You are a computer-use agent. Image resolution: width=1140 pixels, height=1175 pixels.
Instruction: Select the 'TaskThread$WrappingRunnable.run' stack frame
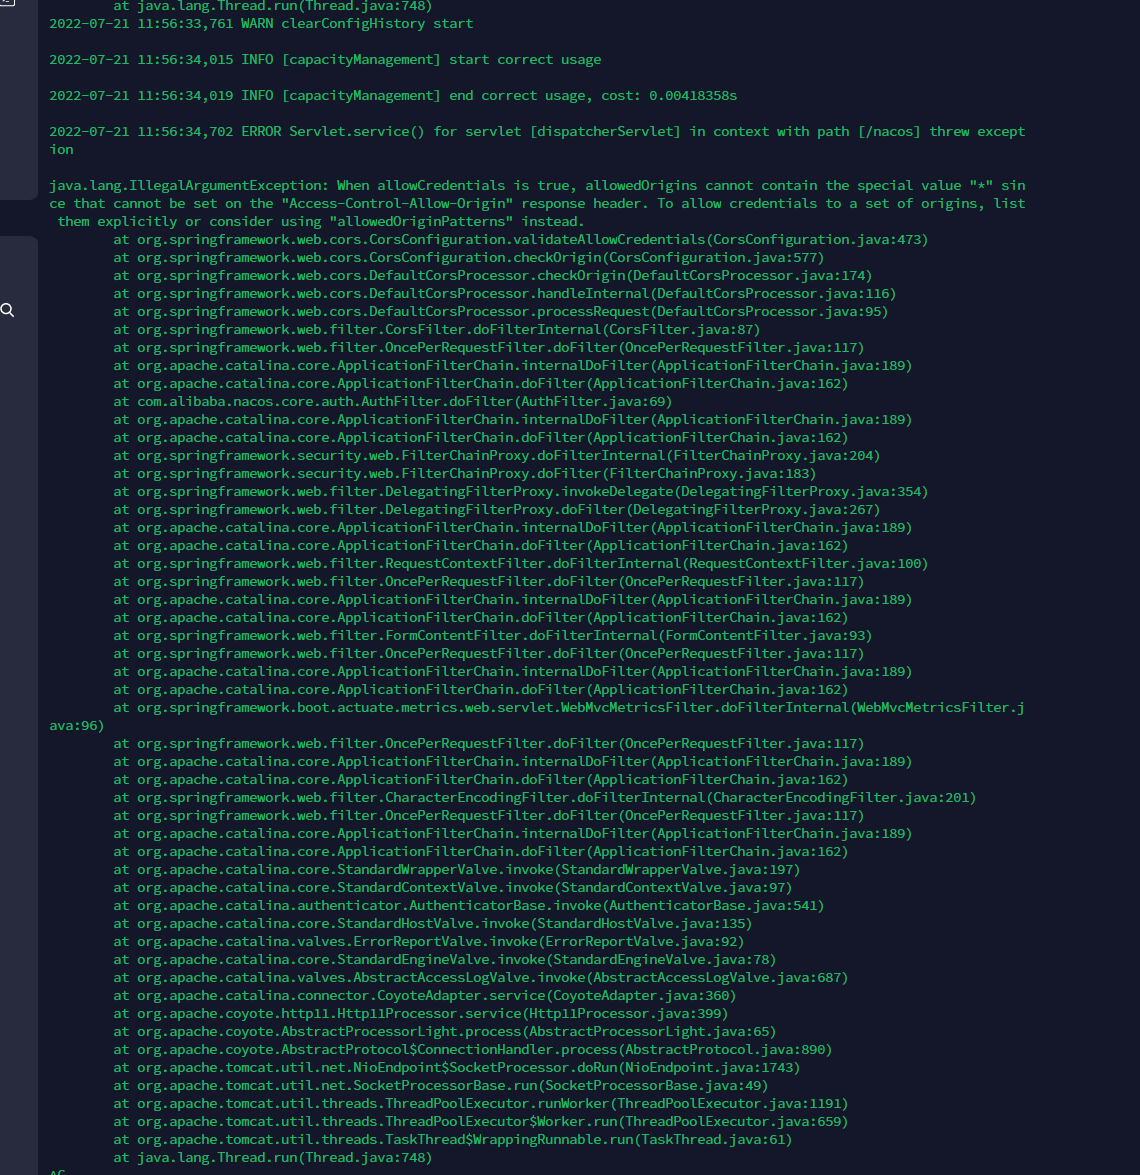click(453, 1139)
